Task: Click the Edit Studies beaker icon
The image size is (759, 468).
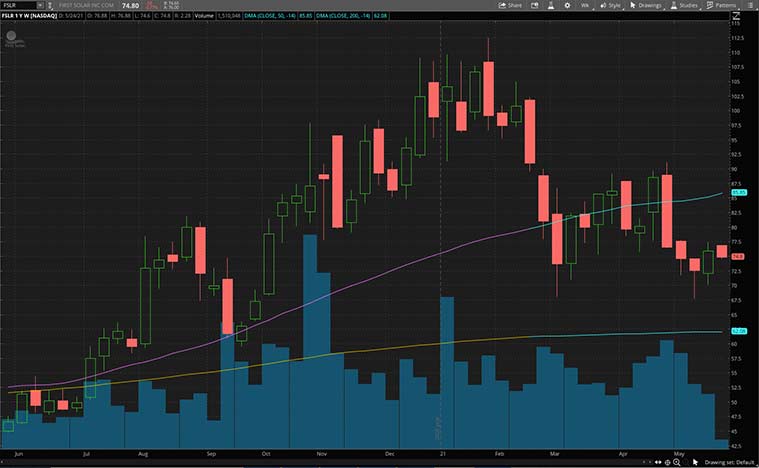Action: pos(551,5)
